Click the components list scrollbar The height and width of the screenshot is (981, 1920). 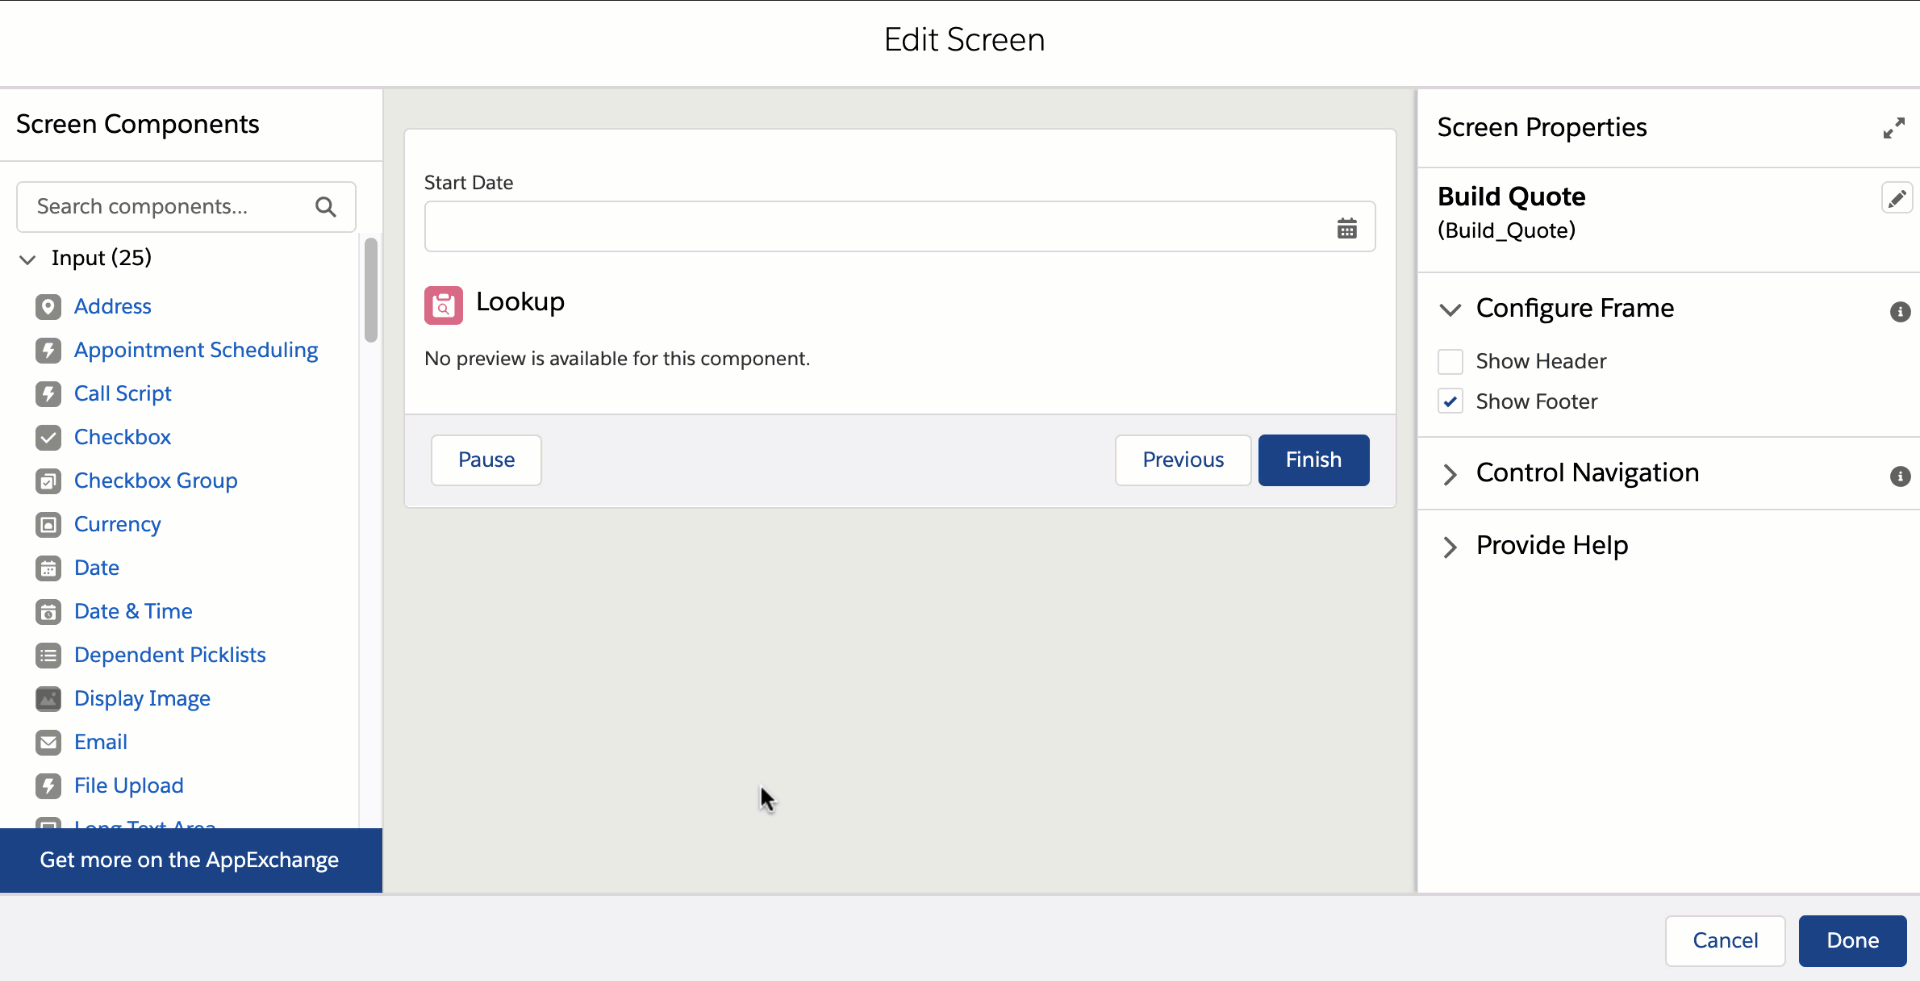click(371, 290)
